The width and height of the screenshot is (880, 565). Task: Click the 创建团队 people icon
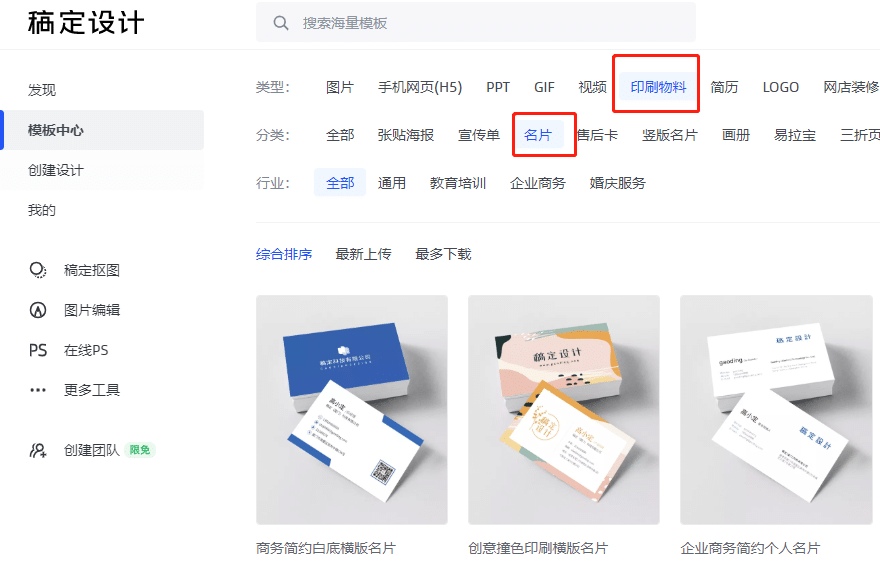38,451
